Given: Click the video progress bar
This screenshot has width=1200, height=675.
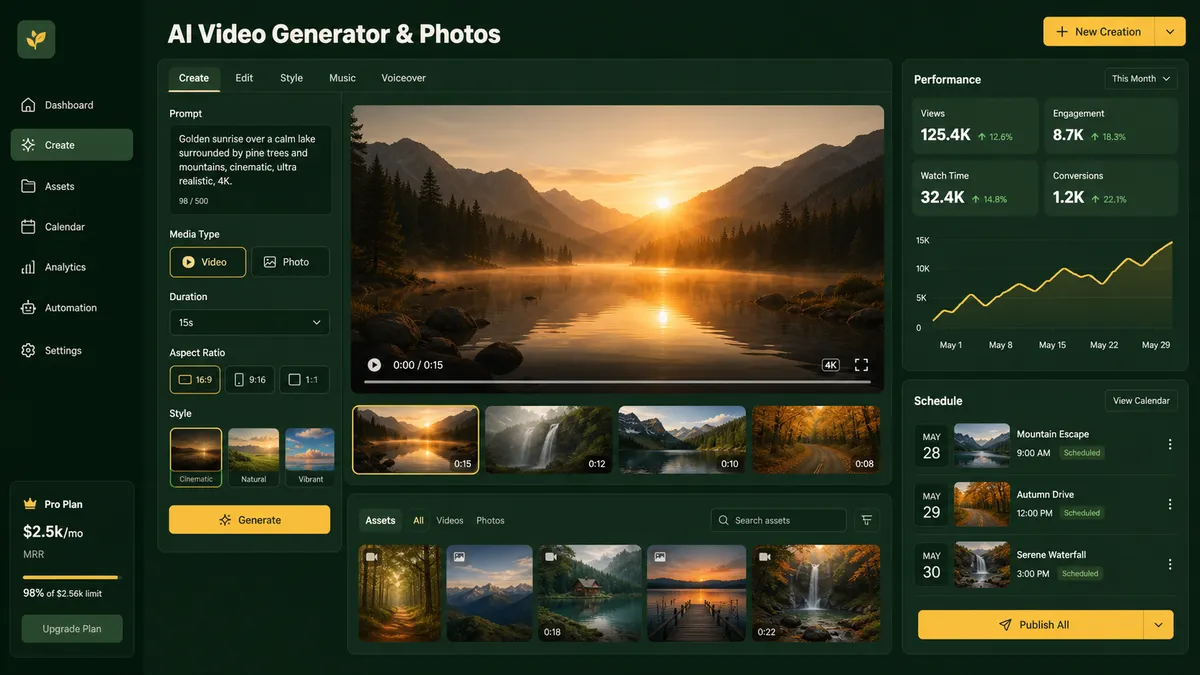Looking at the screenshot, I should [617, 382].
